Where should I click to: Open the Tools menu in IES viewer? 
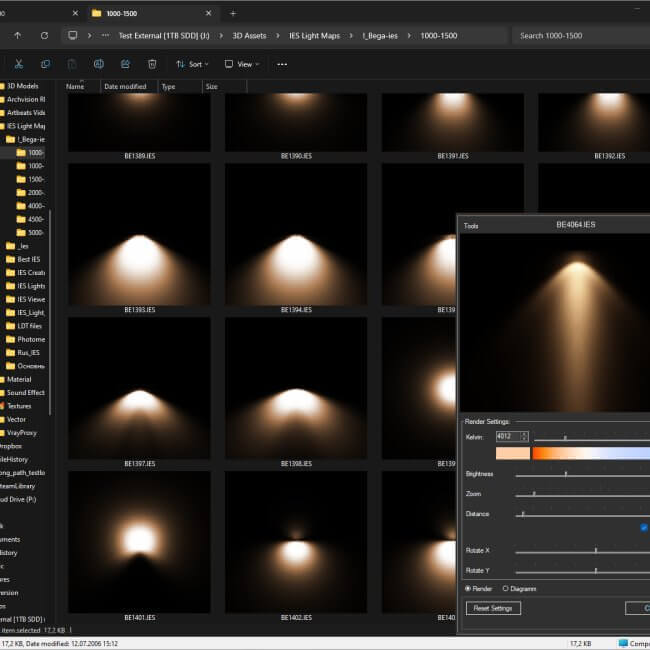click(471, 226)
